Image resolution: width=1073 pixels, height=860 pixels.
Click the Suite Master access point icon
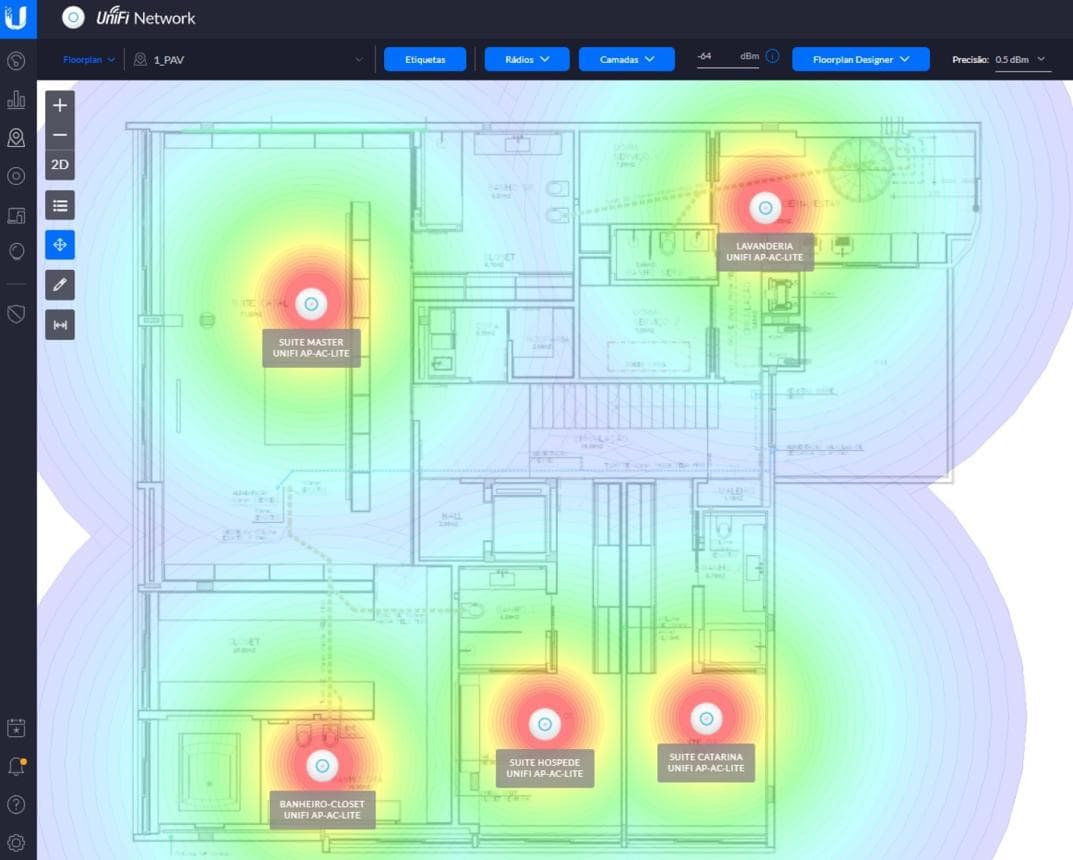pos(311,304)
